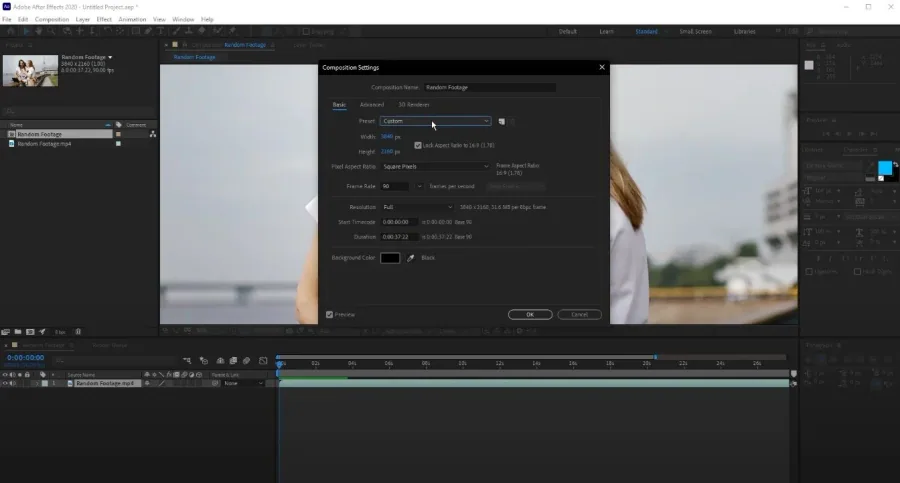Select the Brush tool in toolbar
The width and height of the screenshot is (900, 483).
click(176, 31)
